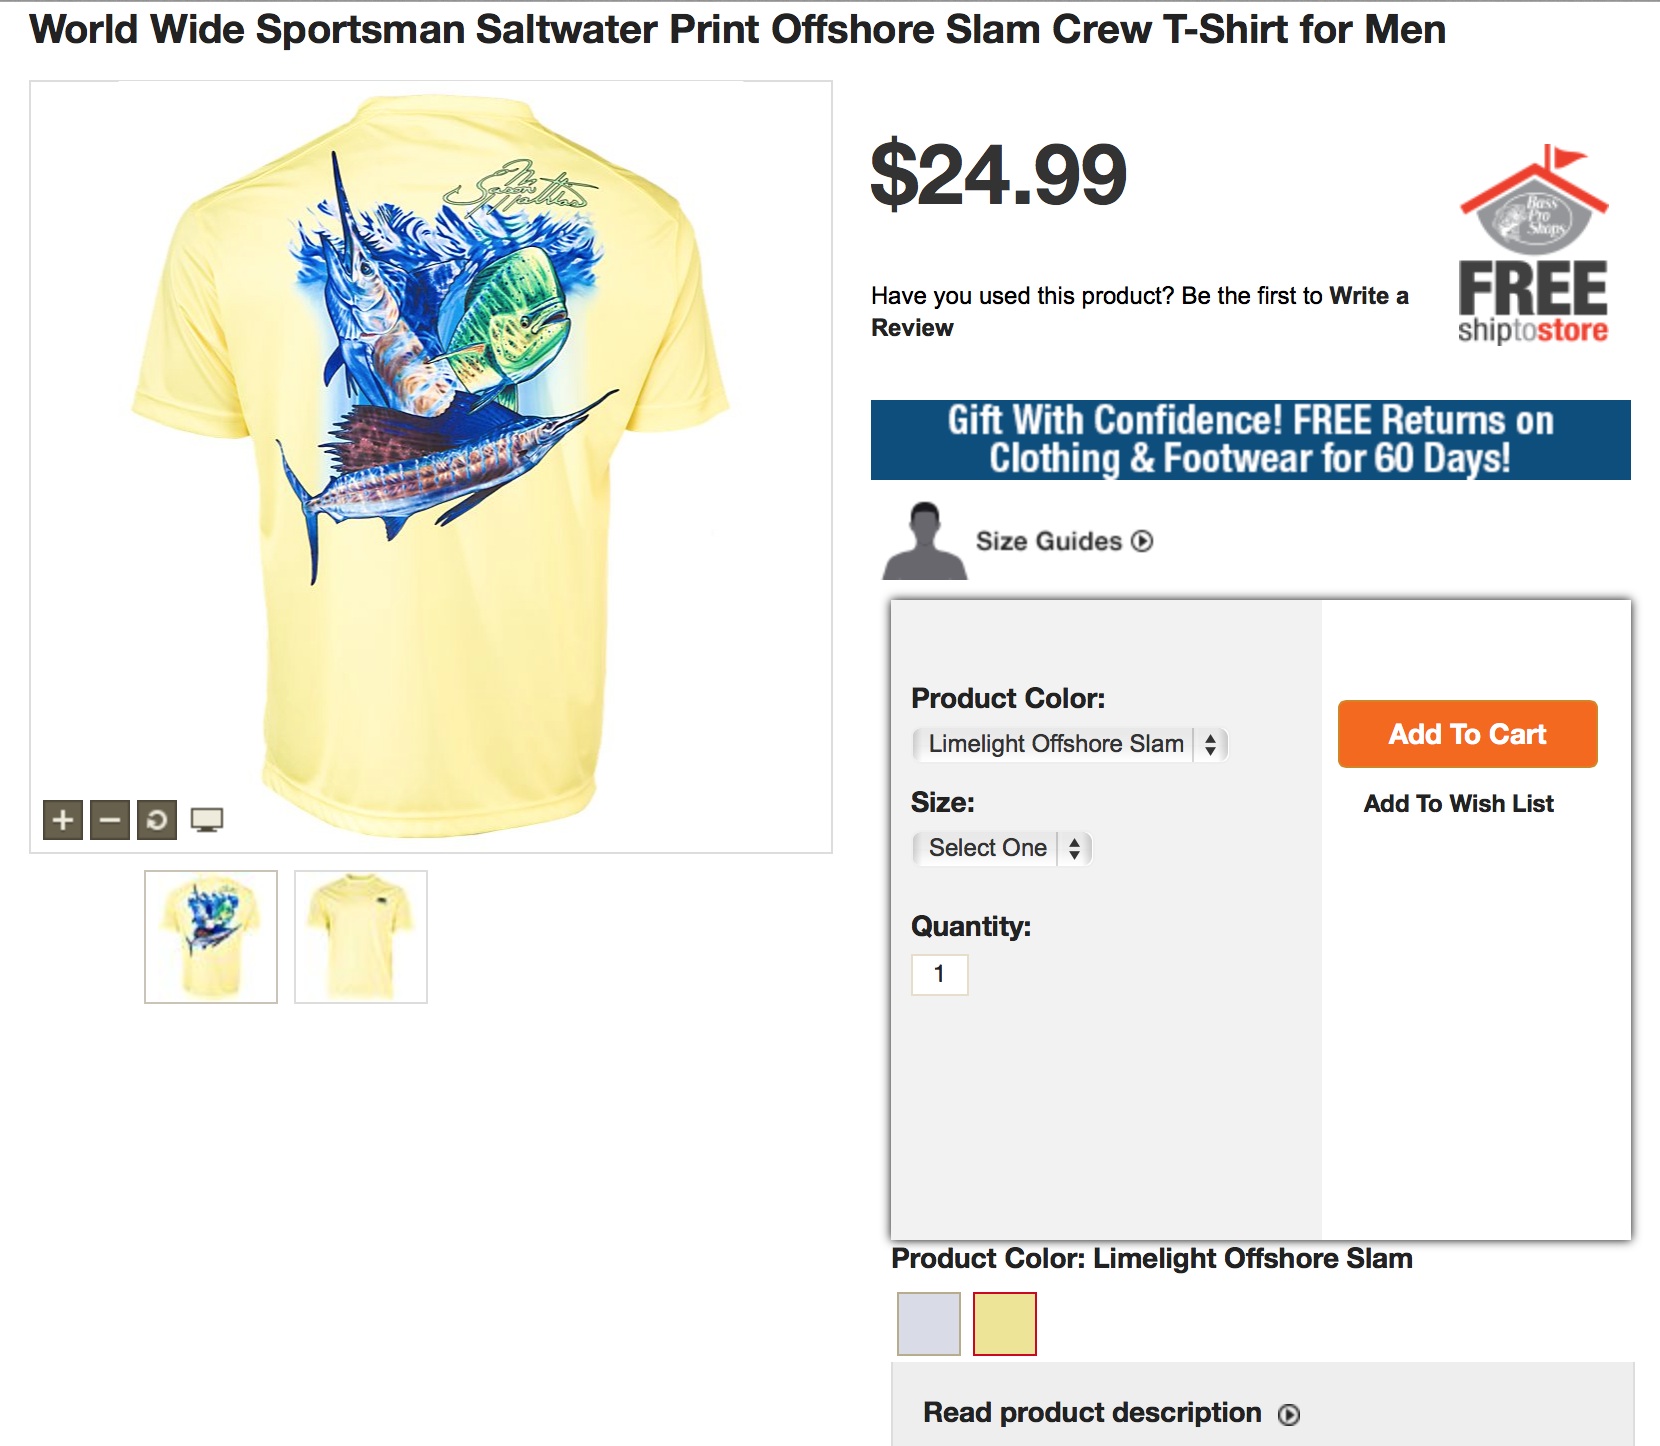Expand Read product description section
This screenshot has height=1446, width=1660.
pyautogui.click(x=1092, y=1412)
